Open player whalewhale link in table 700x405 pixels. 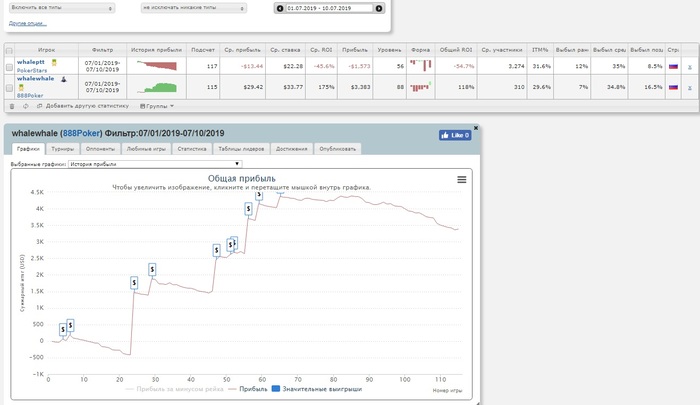point(35,78)
